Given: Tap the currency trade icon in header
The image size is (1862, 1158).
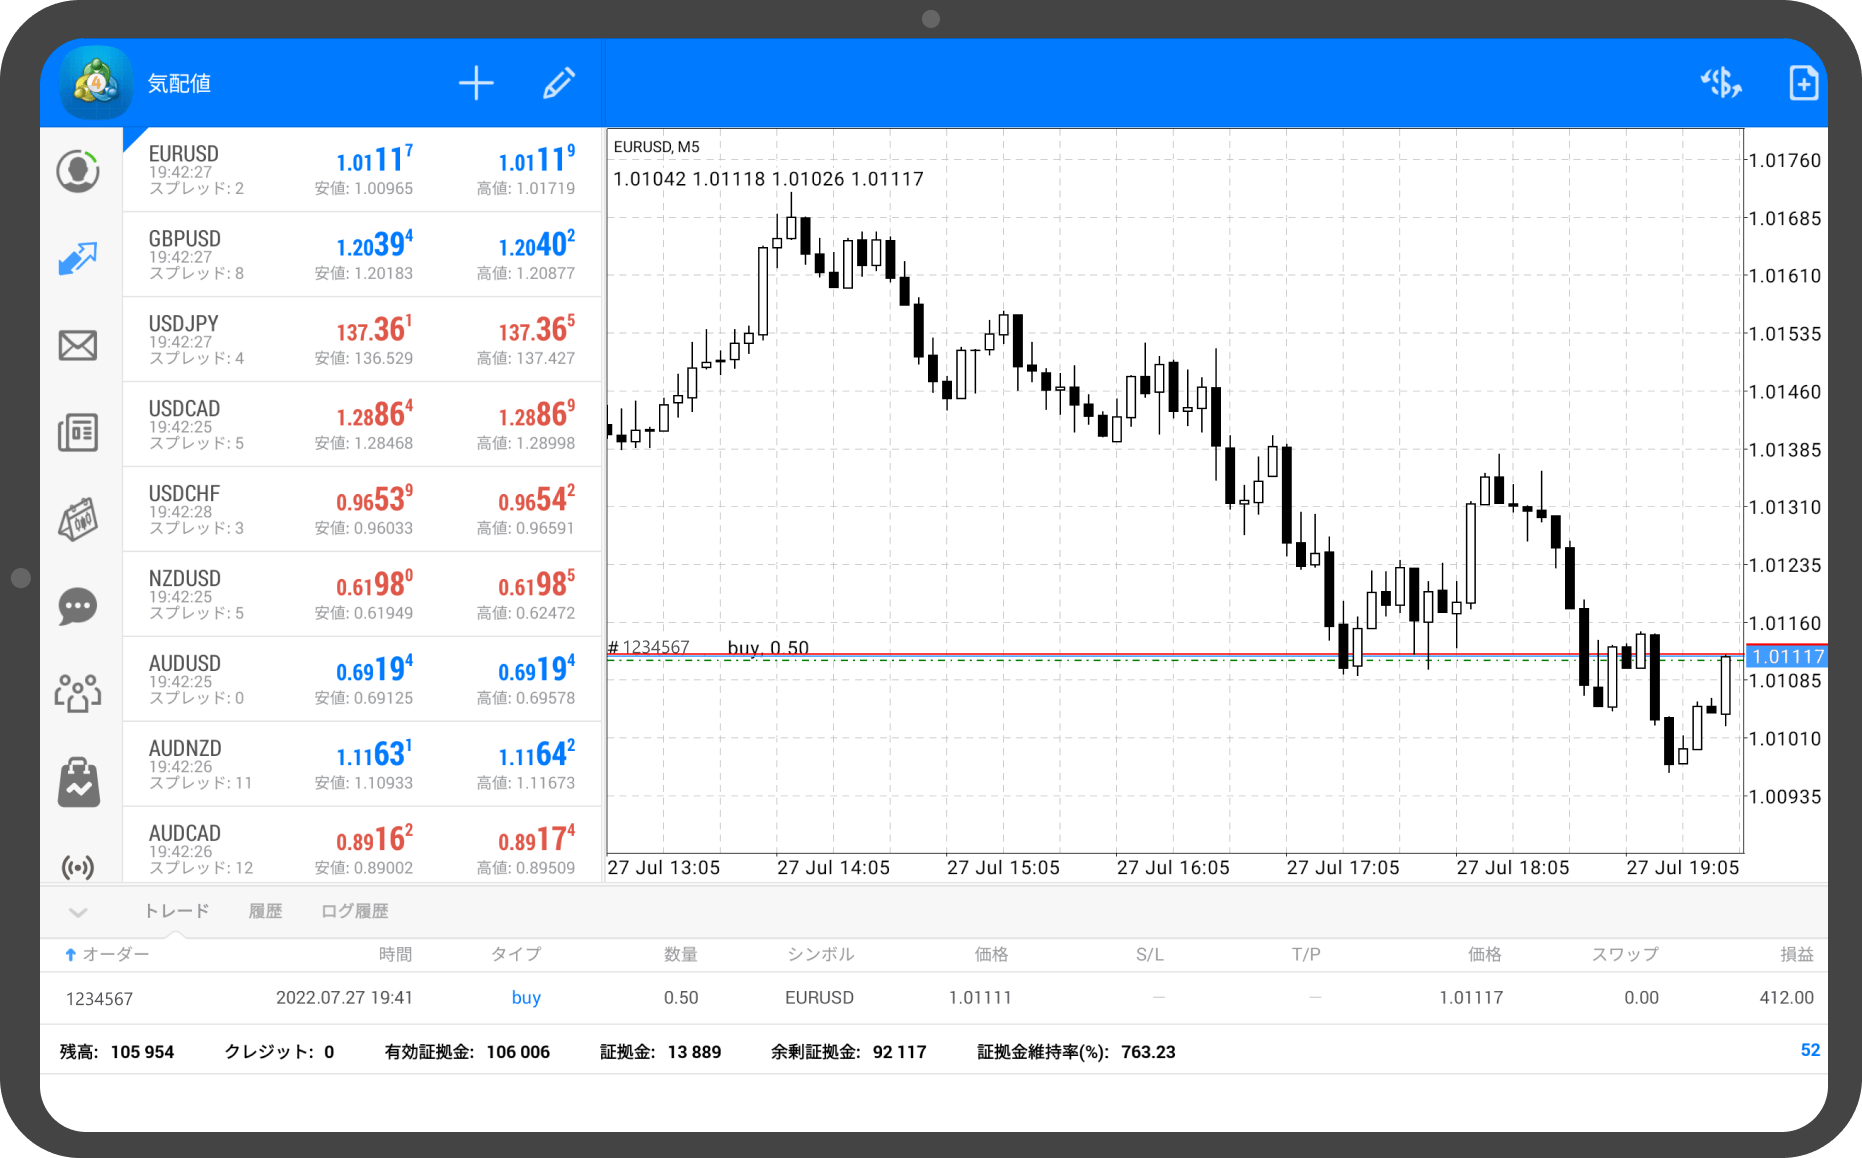Looking at the screenshot, I should (x=1721, y=84).
